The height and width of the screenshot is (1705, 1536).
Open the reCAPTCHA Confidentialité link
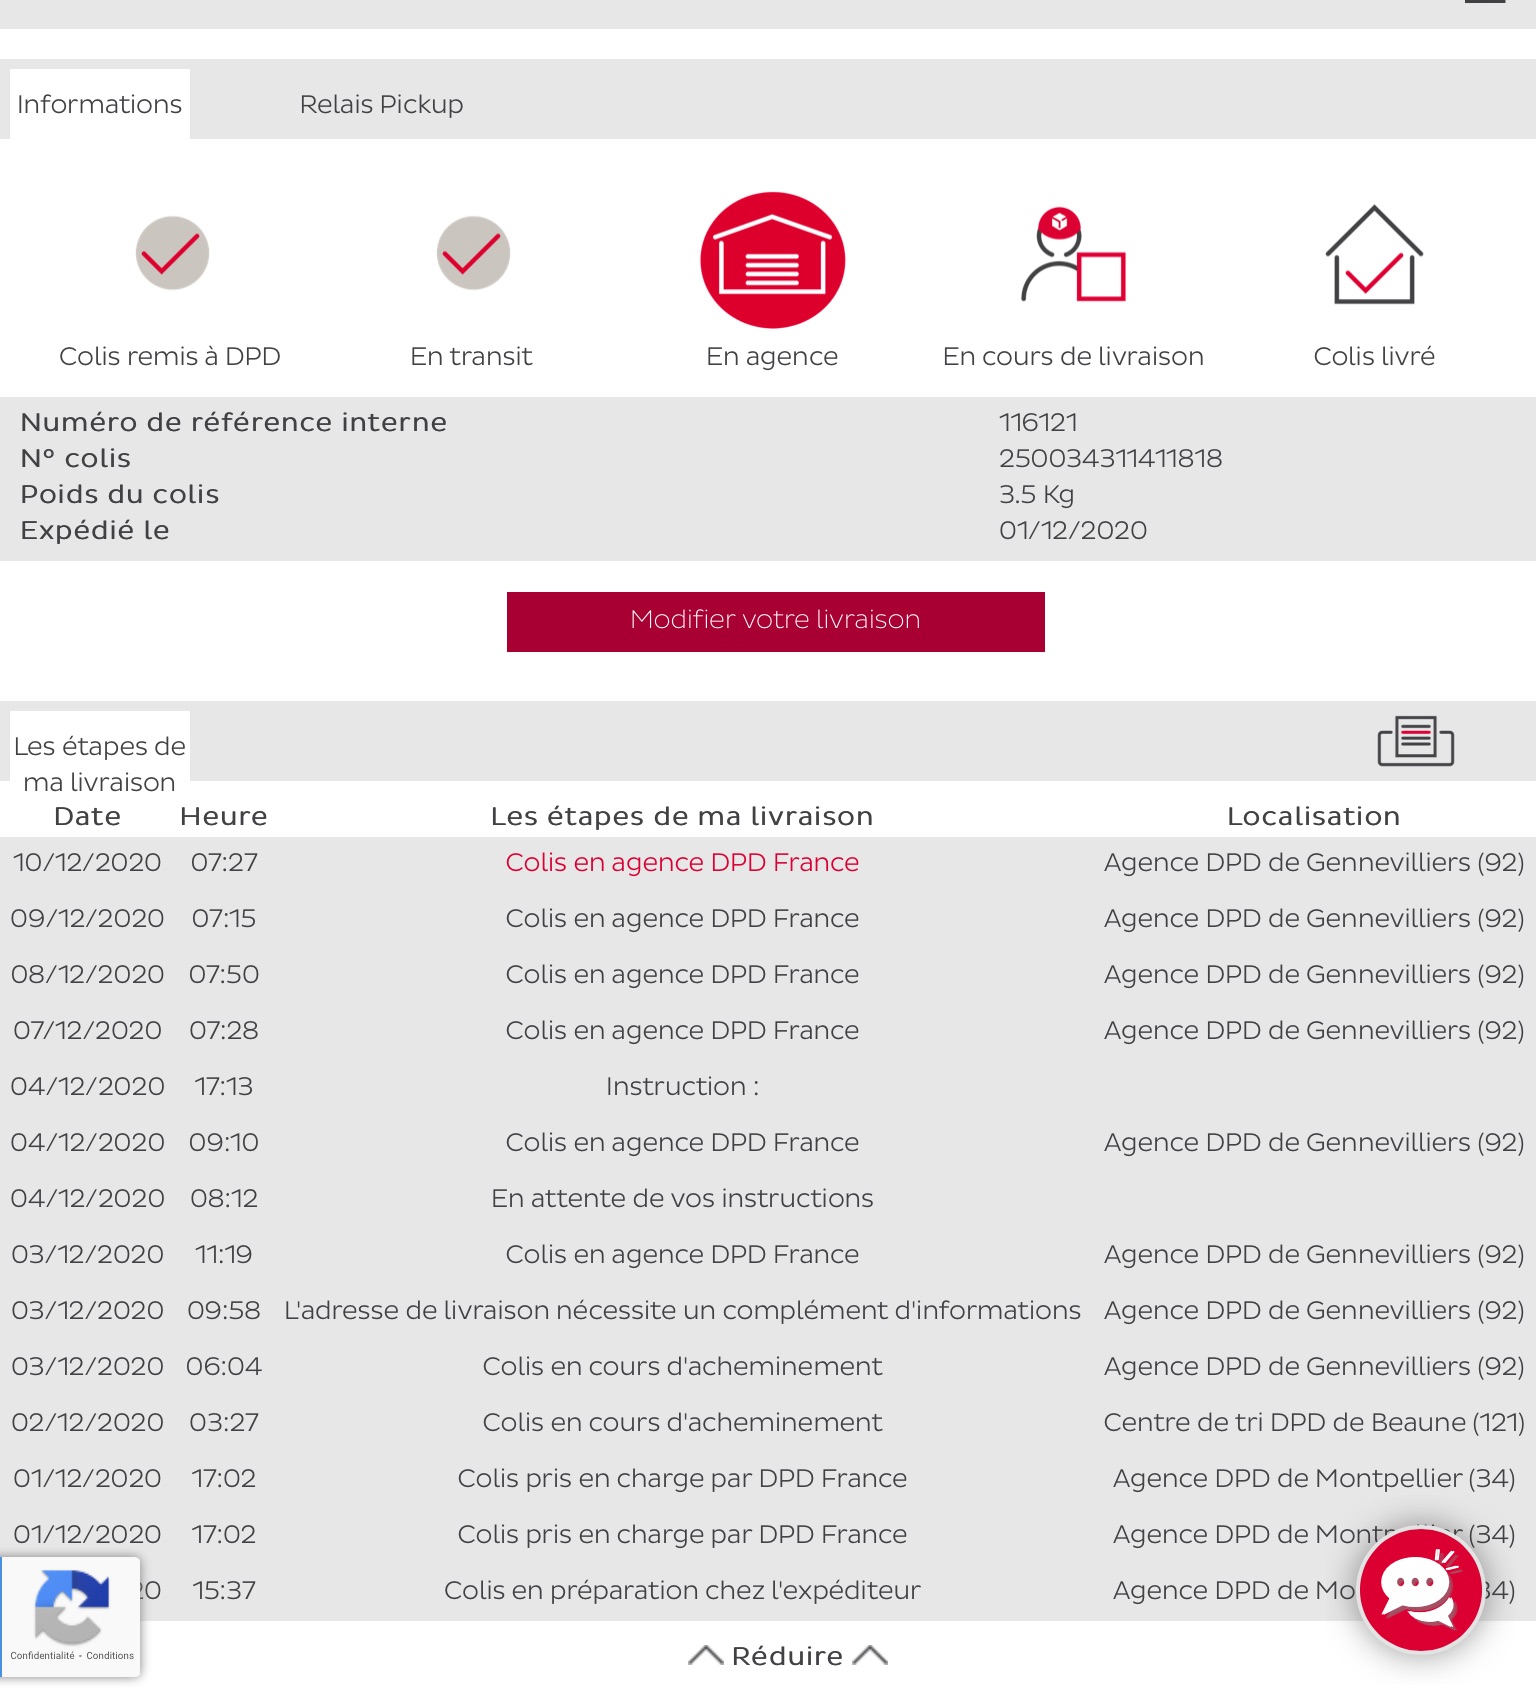[x=42, y=1655]
